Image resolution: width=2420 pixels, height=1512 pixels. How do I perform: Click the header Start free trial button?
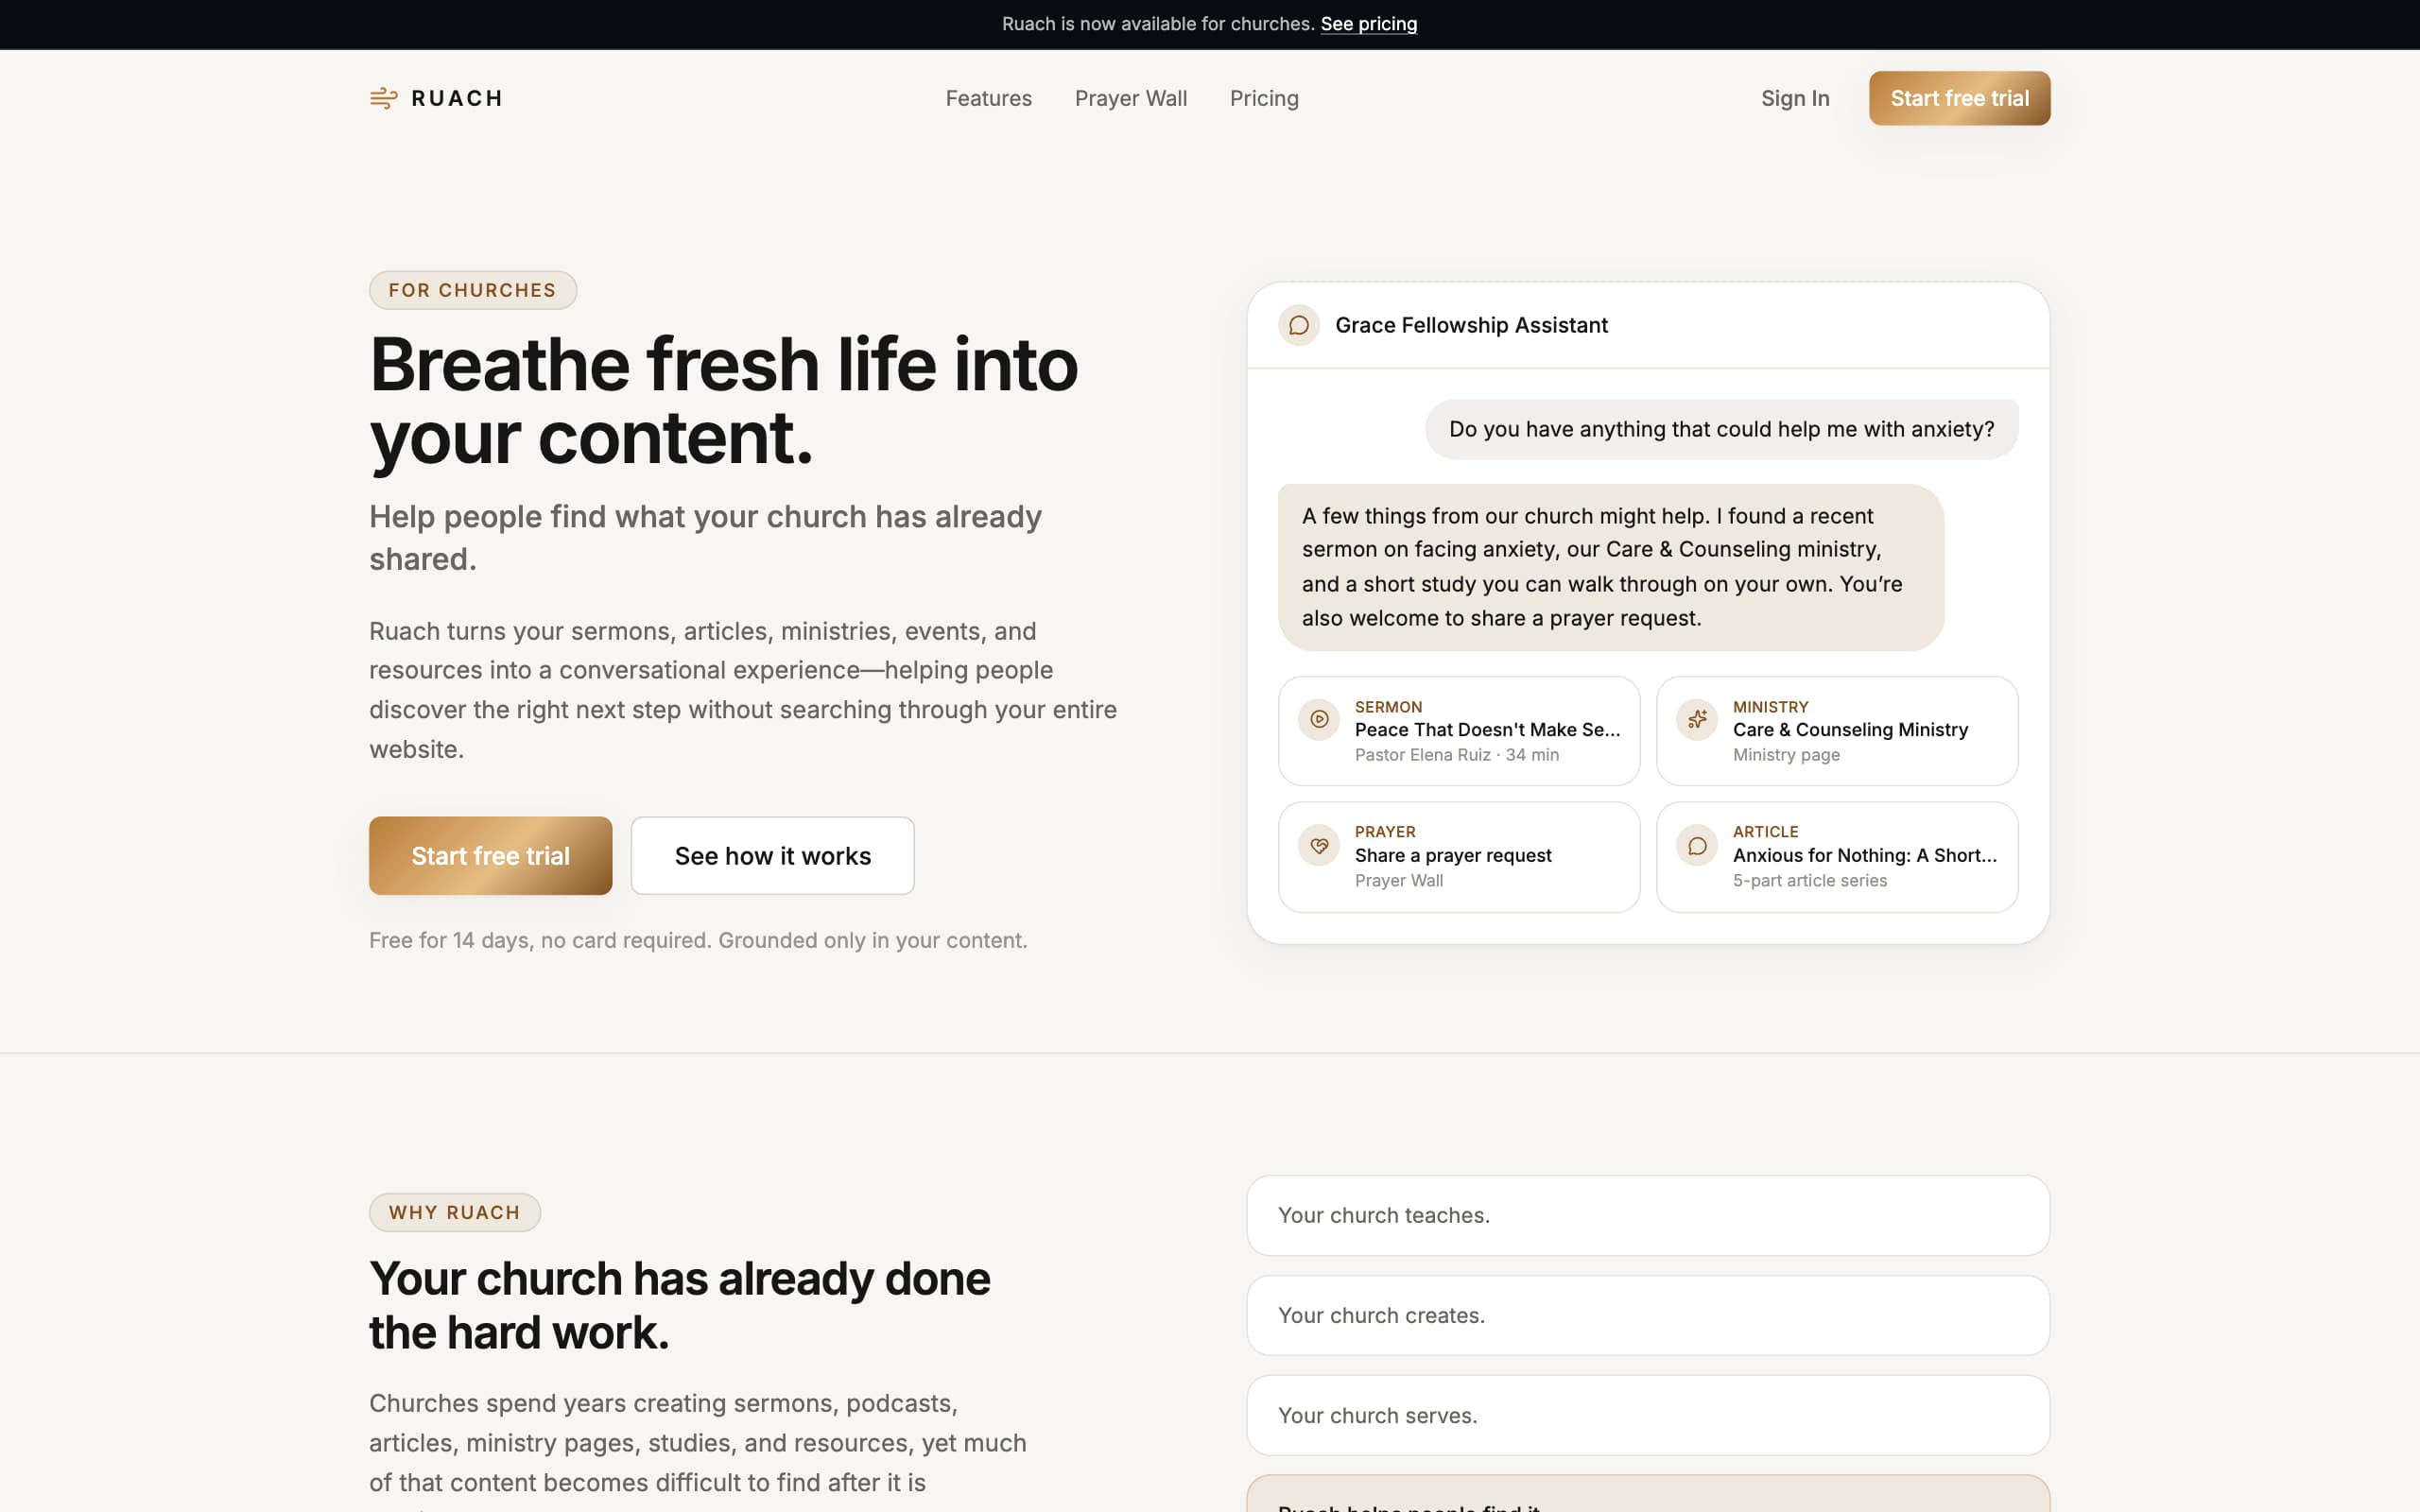click(1959, 98)
